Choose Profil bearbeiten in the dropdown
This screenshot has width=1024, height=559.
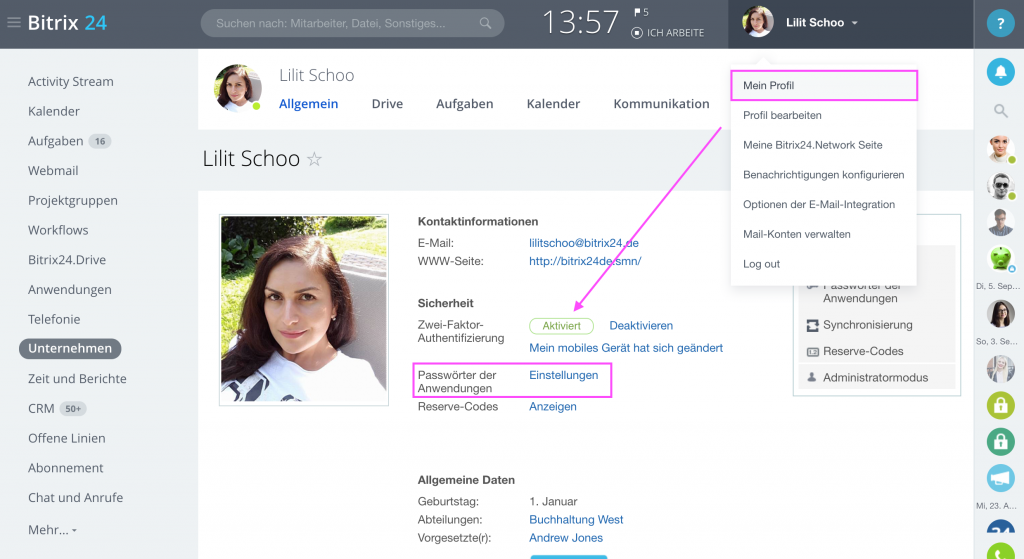pos(782,116)
